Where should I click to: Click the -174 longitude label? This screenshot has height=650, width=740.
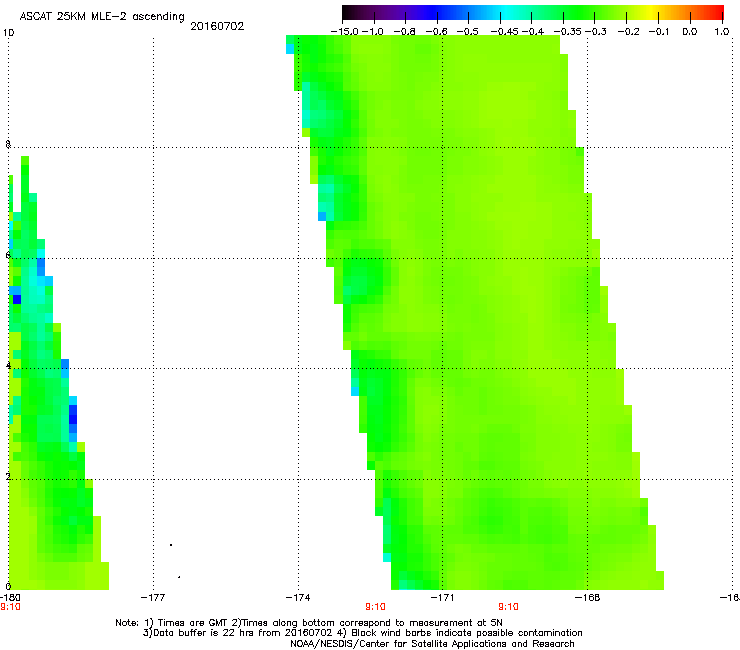point(298,598)
